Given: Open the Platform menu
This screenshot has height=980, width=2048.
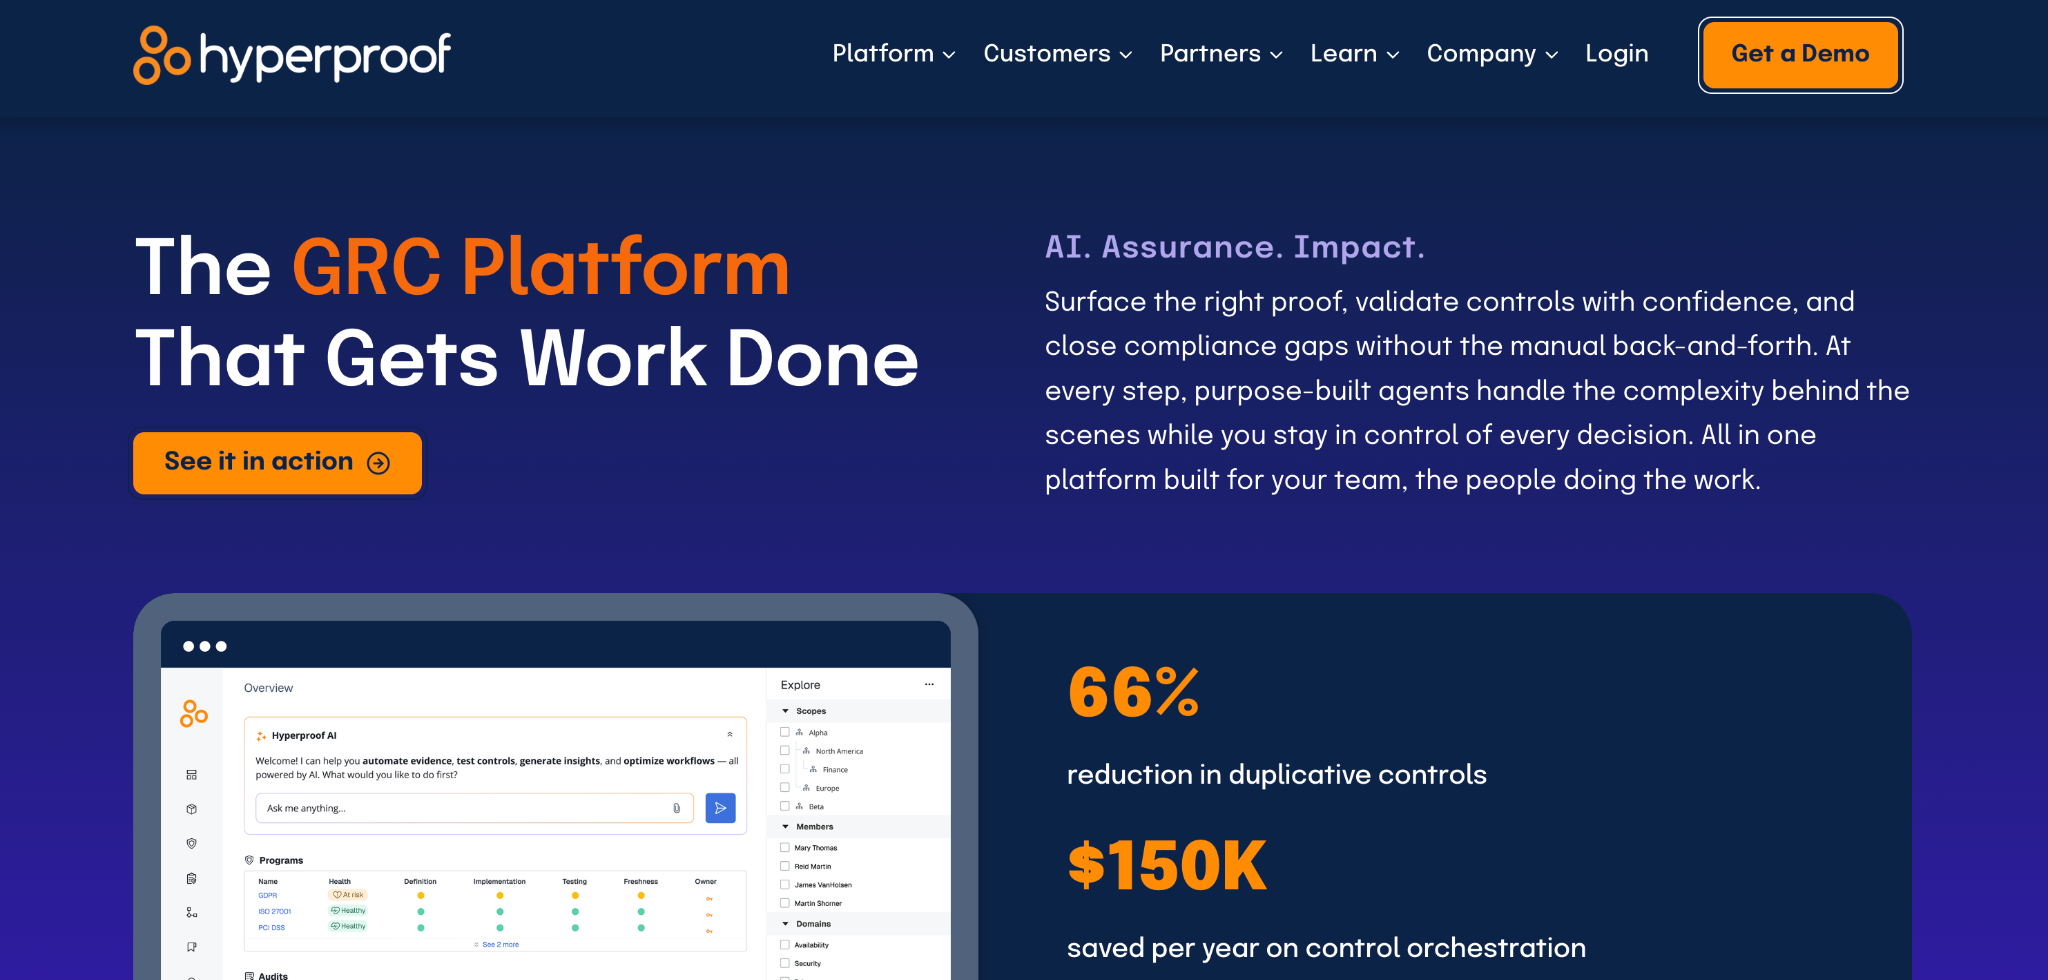Looking at the screenshot, I should (x=894, y=54).
